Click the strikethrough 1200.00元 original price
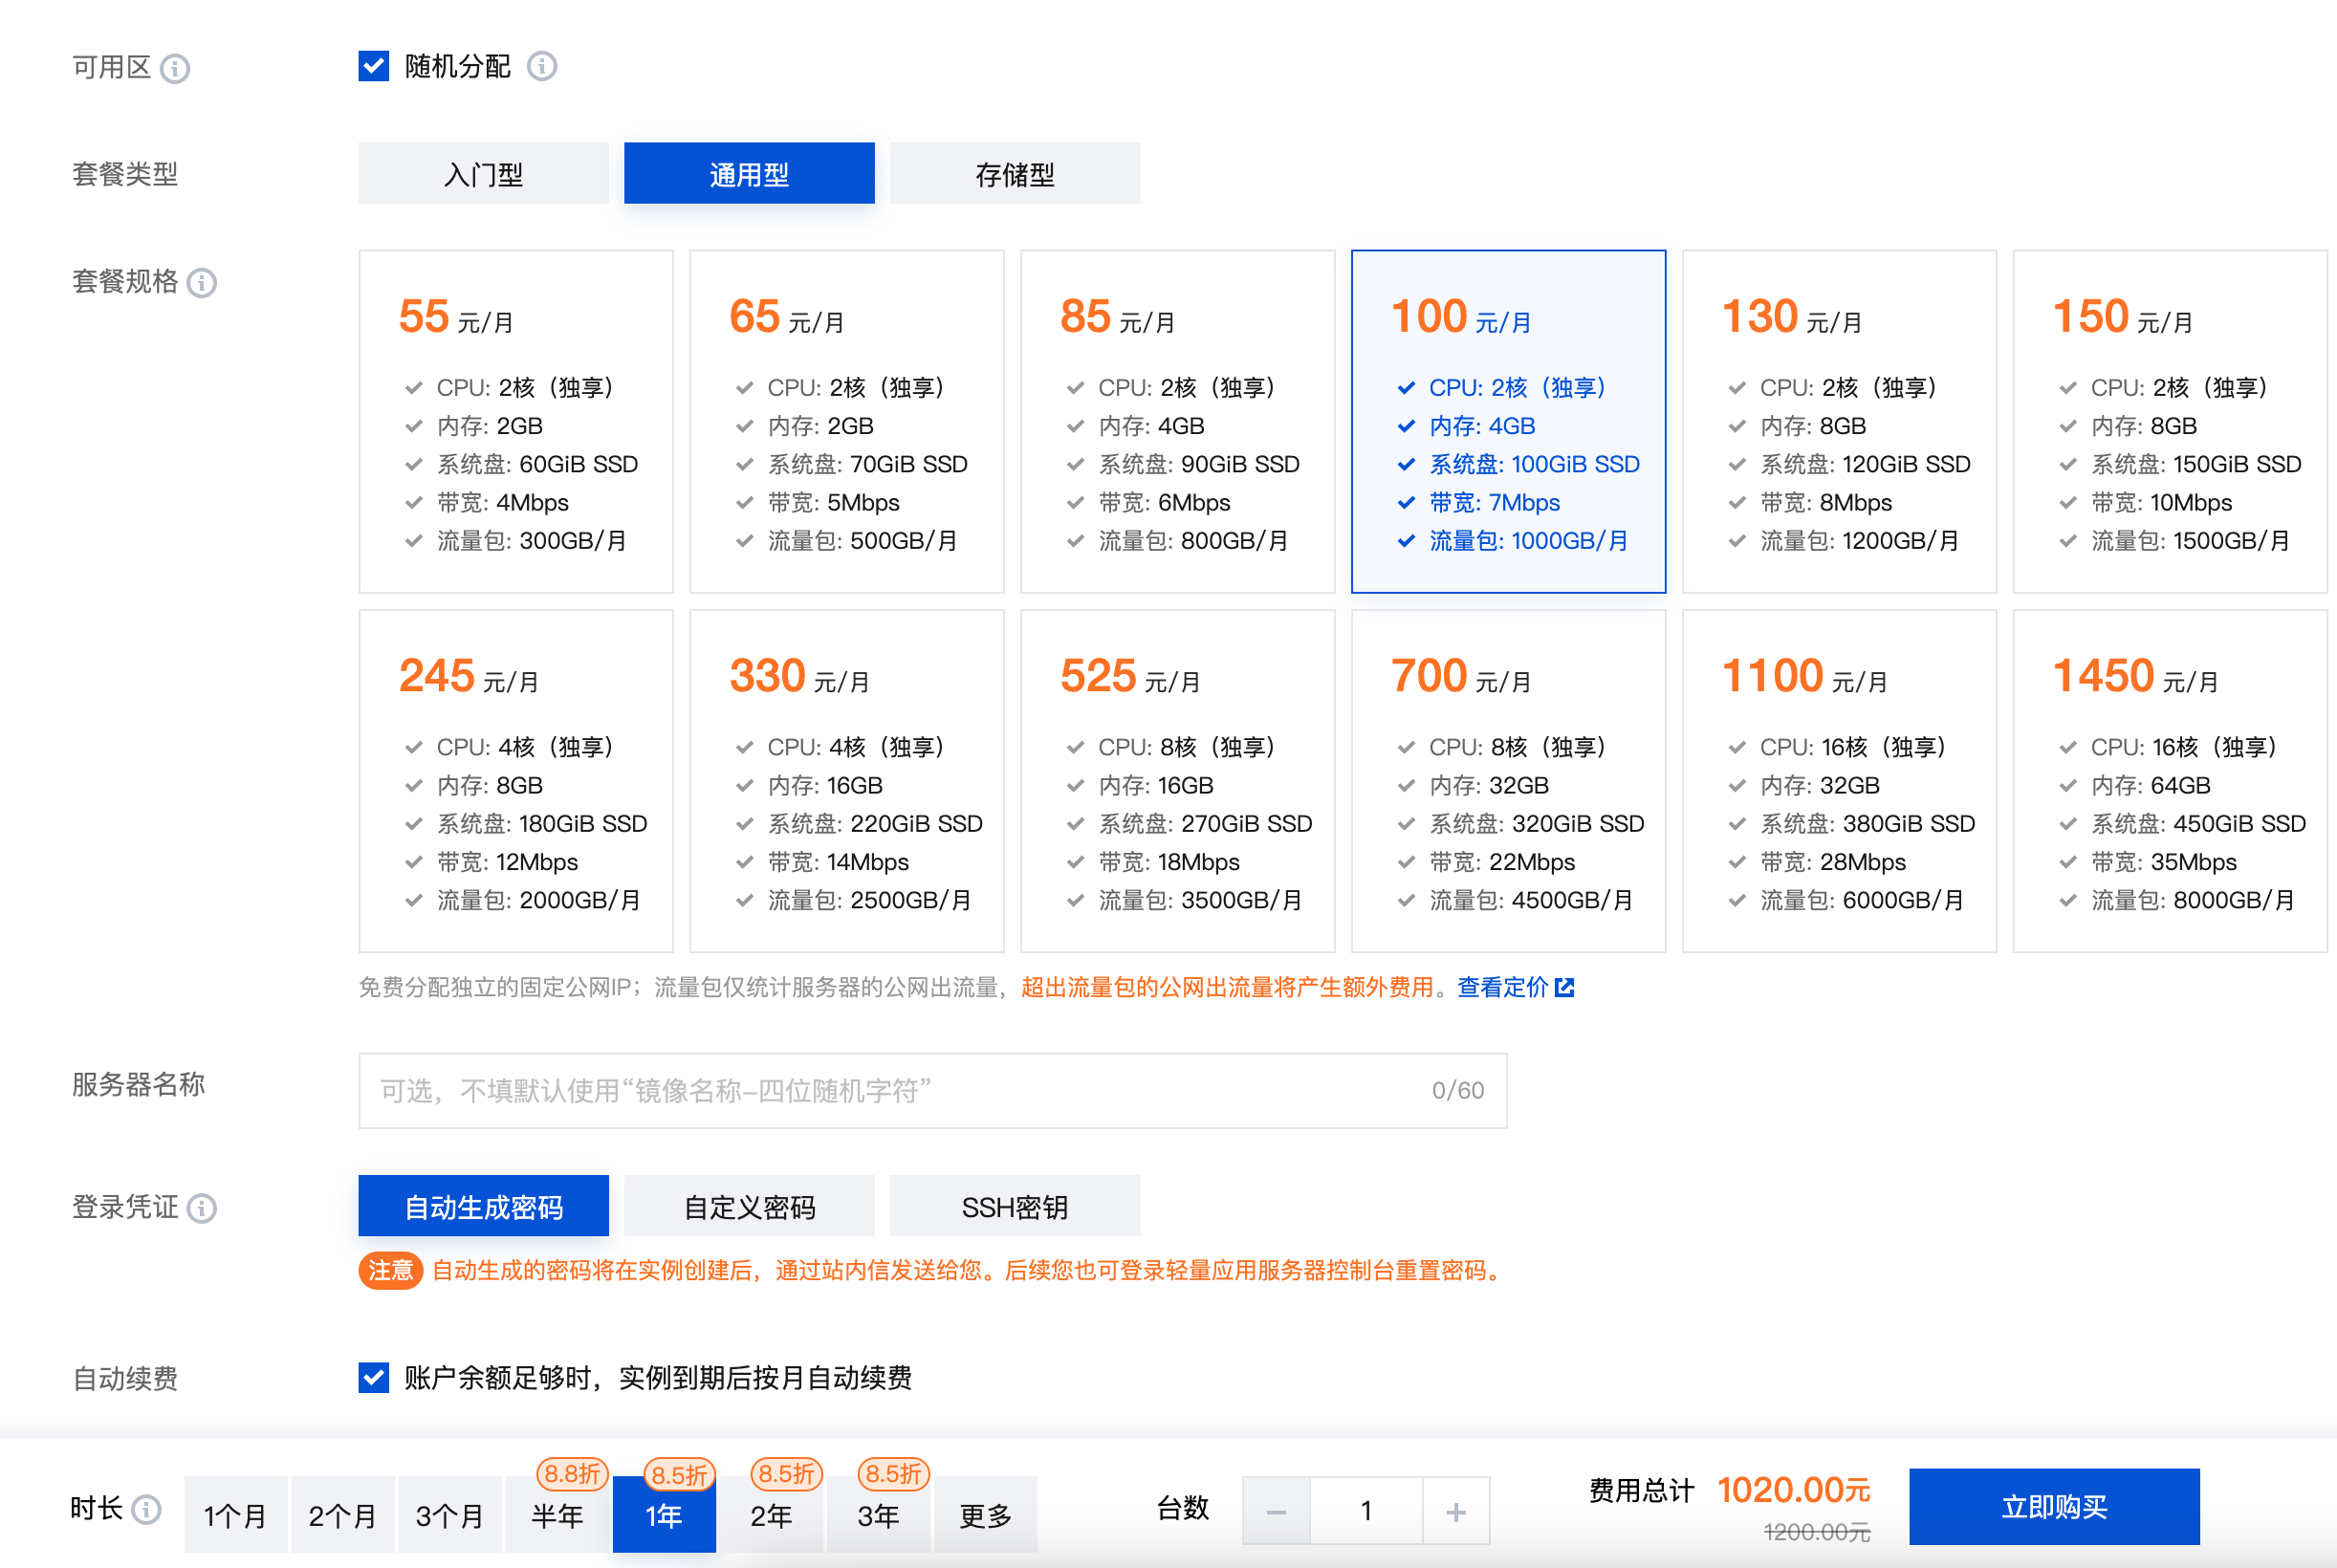 click(x=1816, y=1531)
